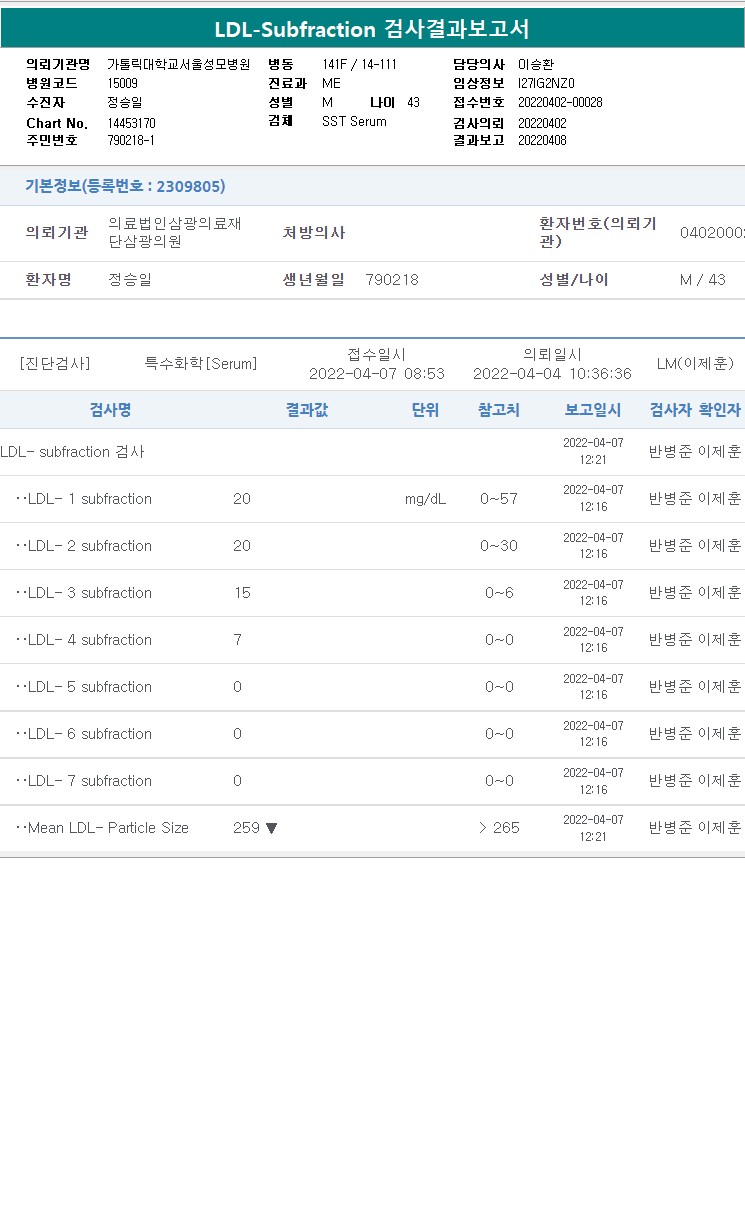This screenshot has width=745, height=1228.
Task: Select the LDL- 7 subfraction row
Action: [x=372, y=781]
